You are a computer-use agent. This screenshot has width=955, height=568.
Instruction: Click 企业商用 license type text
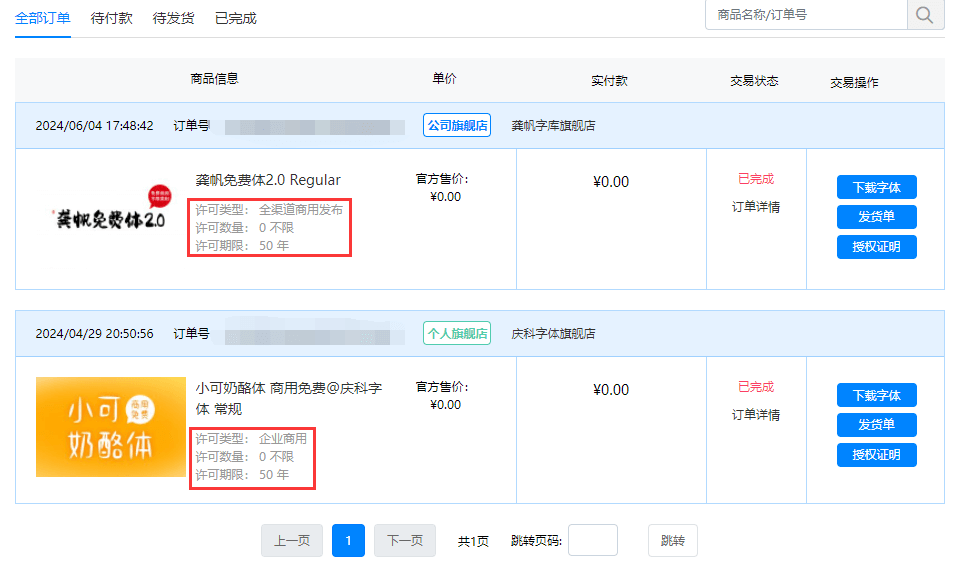pos(283,439)
